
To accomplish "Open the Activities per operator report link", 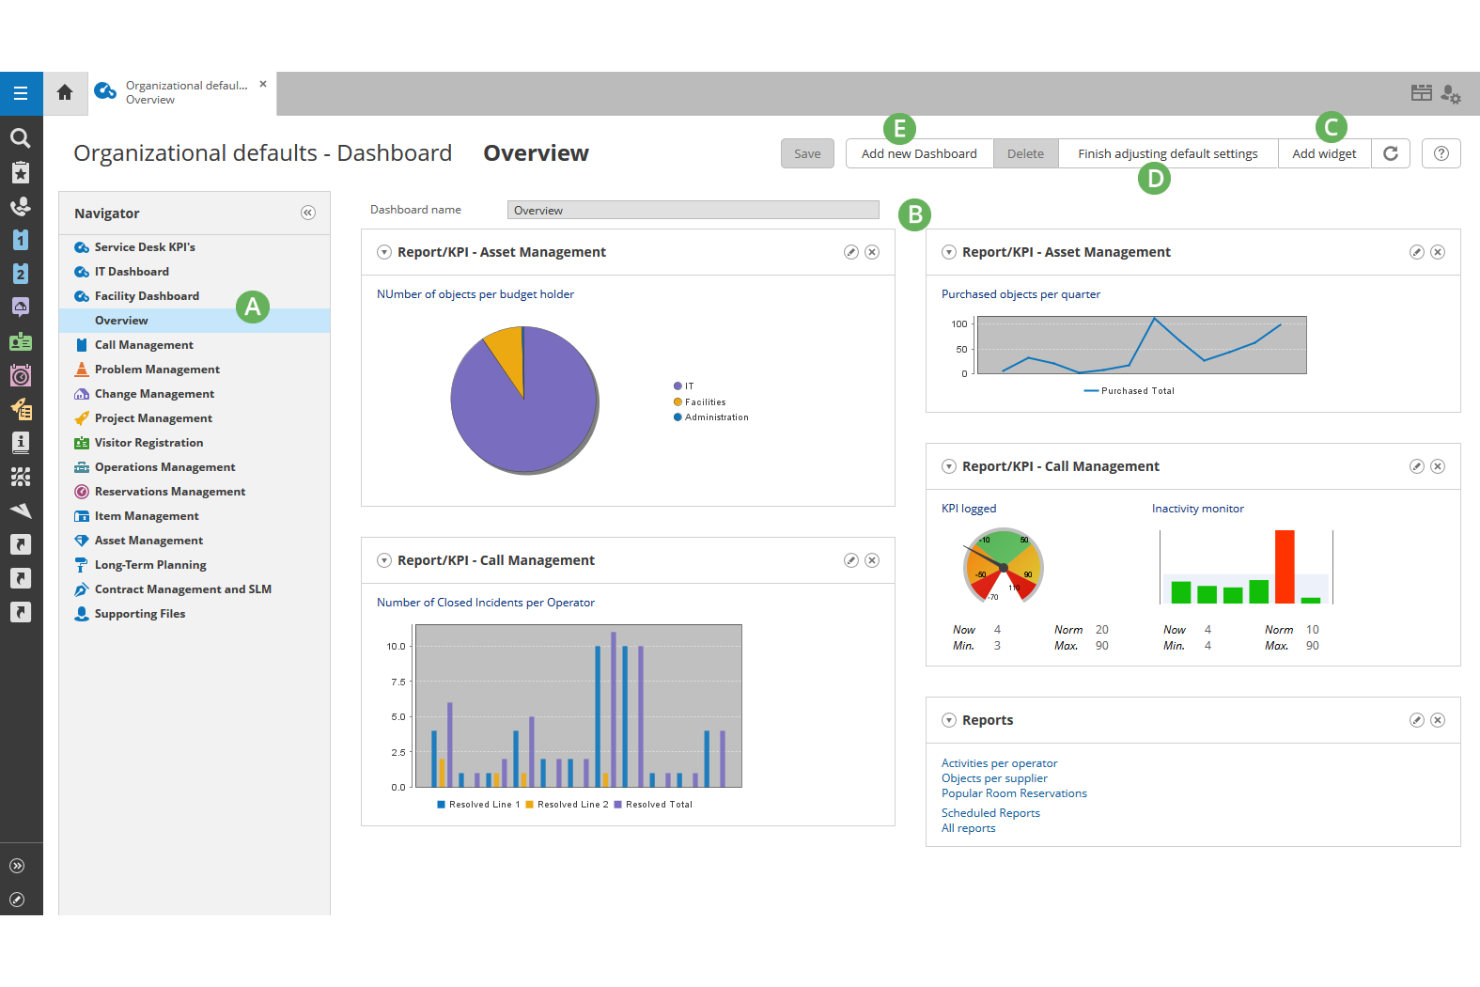I will 998,763.
